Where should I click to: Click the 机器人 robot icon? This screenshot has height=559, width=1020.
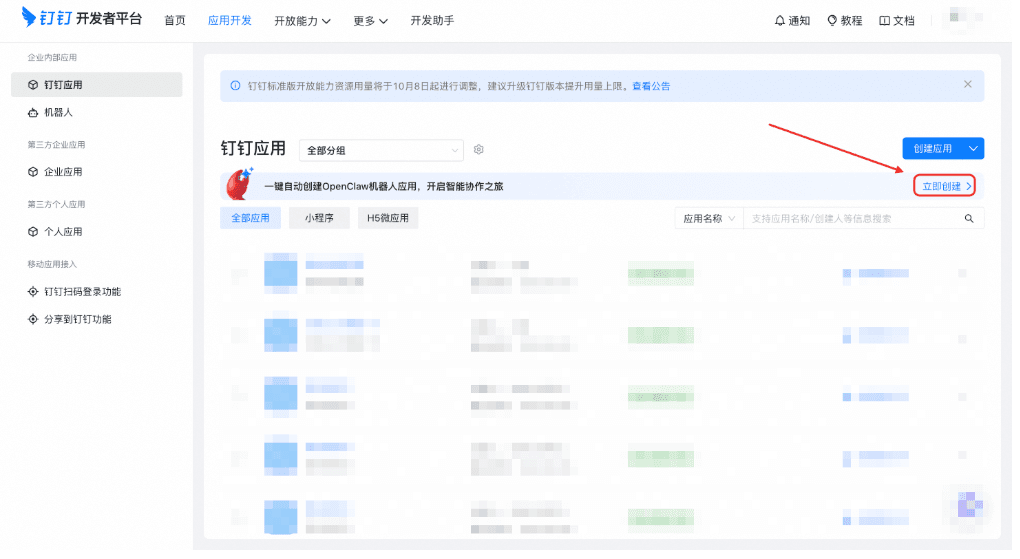click(x=33, y=114)
